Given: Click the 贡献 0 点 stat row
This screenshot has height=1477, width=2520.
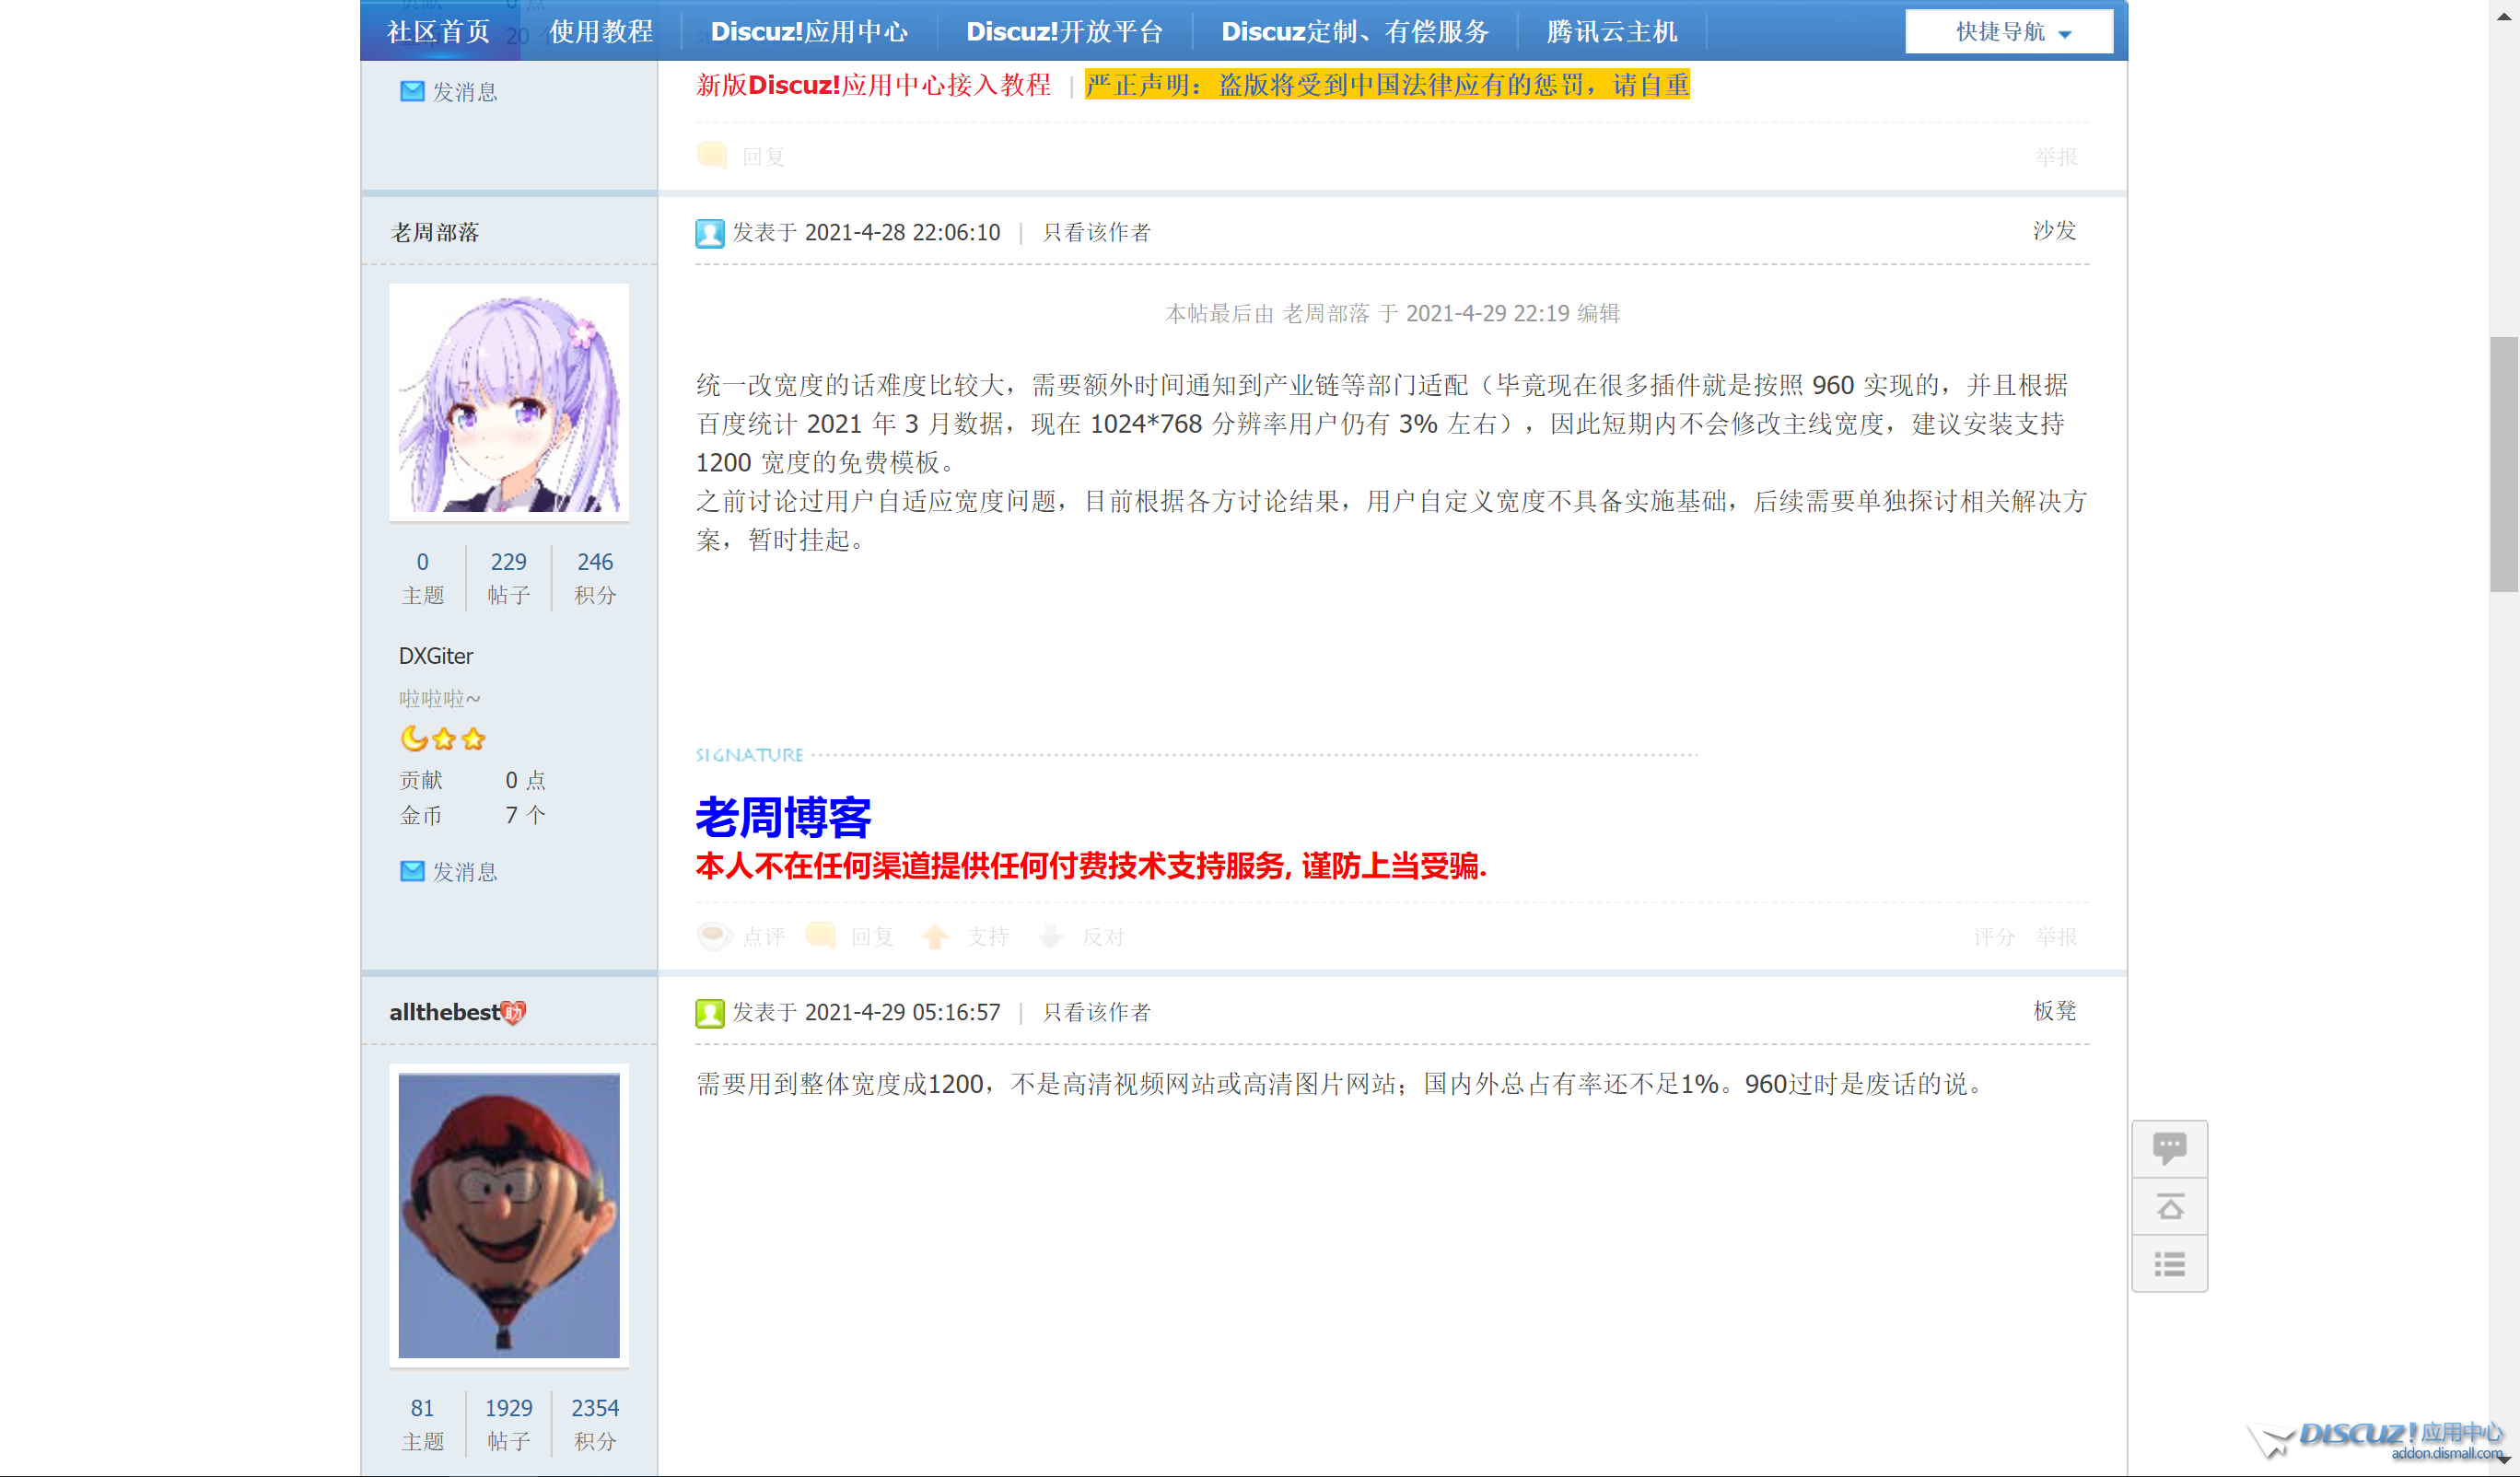Looking at the screenshot, I should 473,780.
